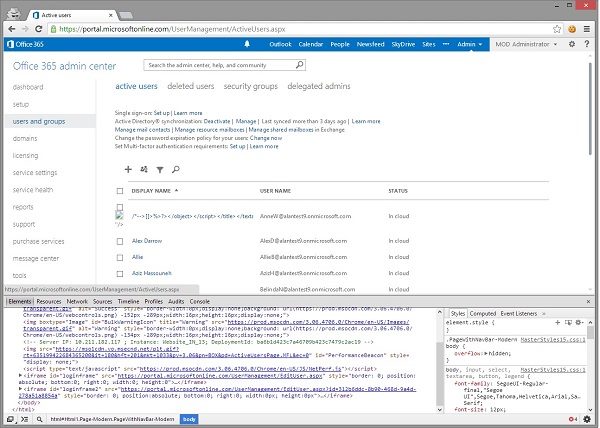Go to domains in the left navigation
Screen dimensions: 600x428
[25, 138]
